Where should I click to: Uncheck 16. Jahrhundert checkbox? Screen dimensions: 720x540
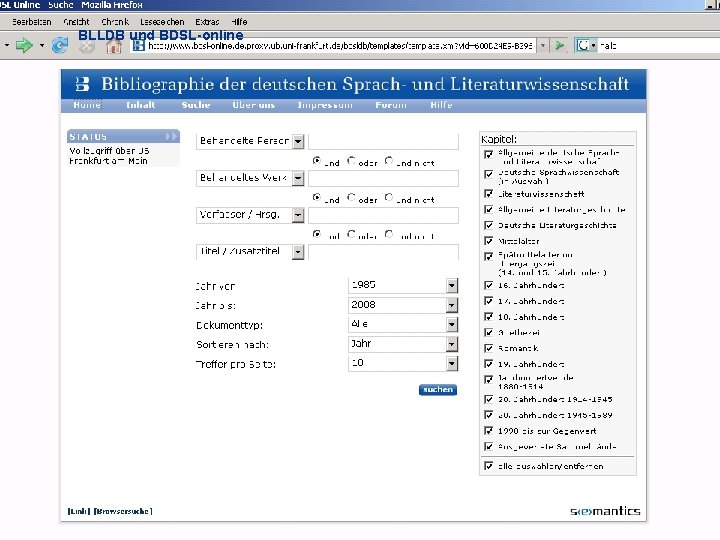[489, 285]
